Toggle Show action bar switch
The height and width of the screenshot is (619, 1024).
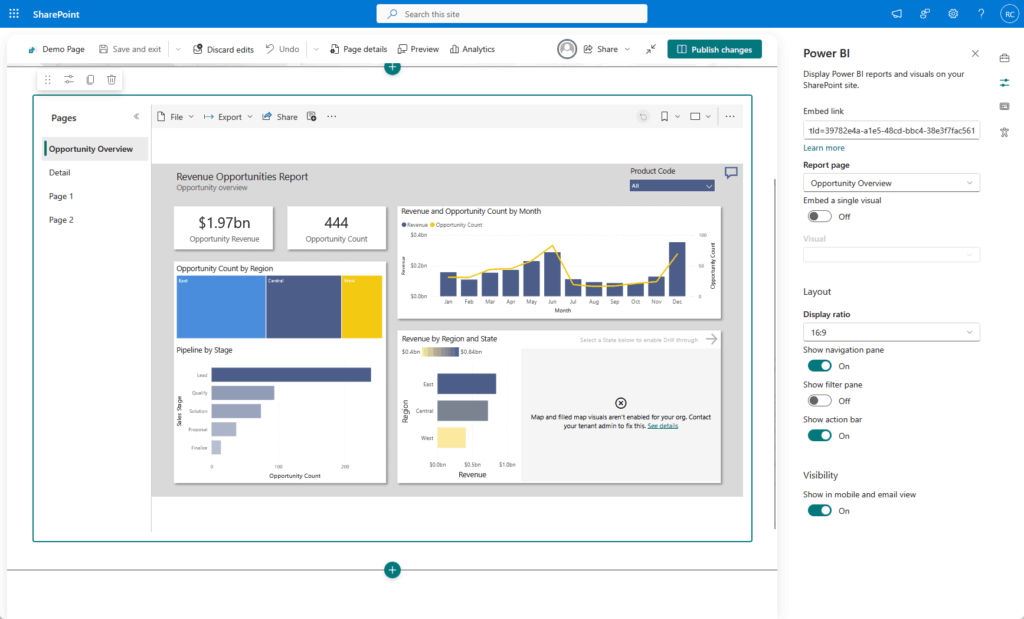(x=820, y=436)
